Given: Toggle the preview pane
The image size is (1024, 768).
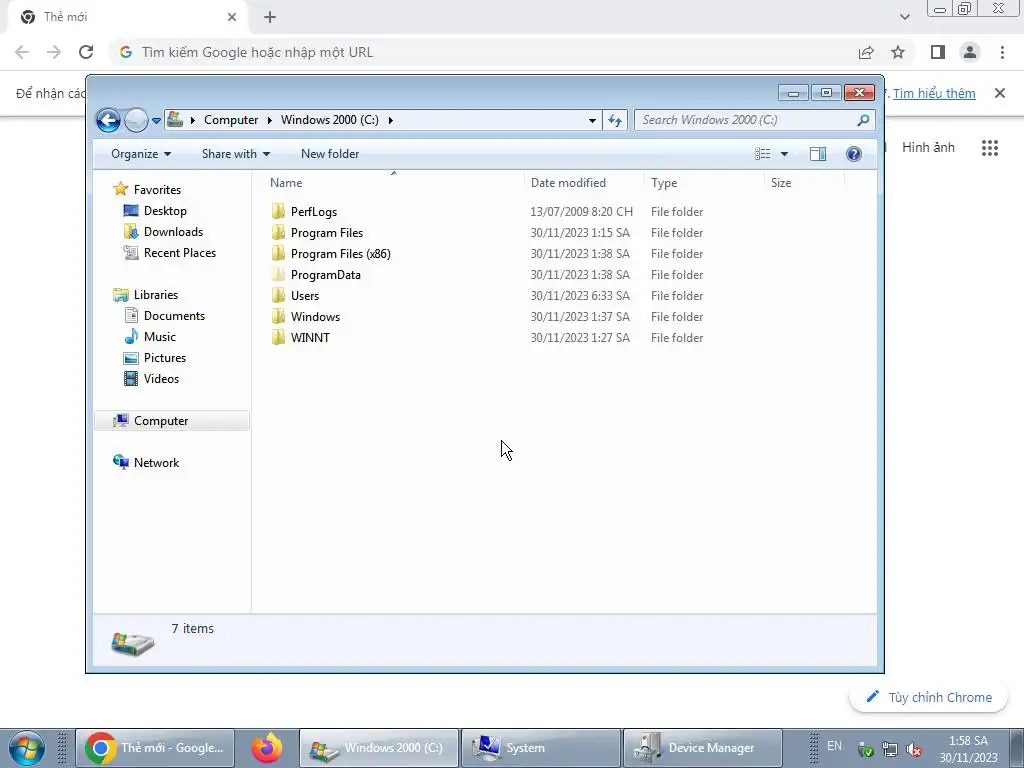Looking at the screenshot, I should tap(818, 154).
